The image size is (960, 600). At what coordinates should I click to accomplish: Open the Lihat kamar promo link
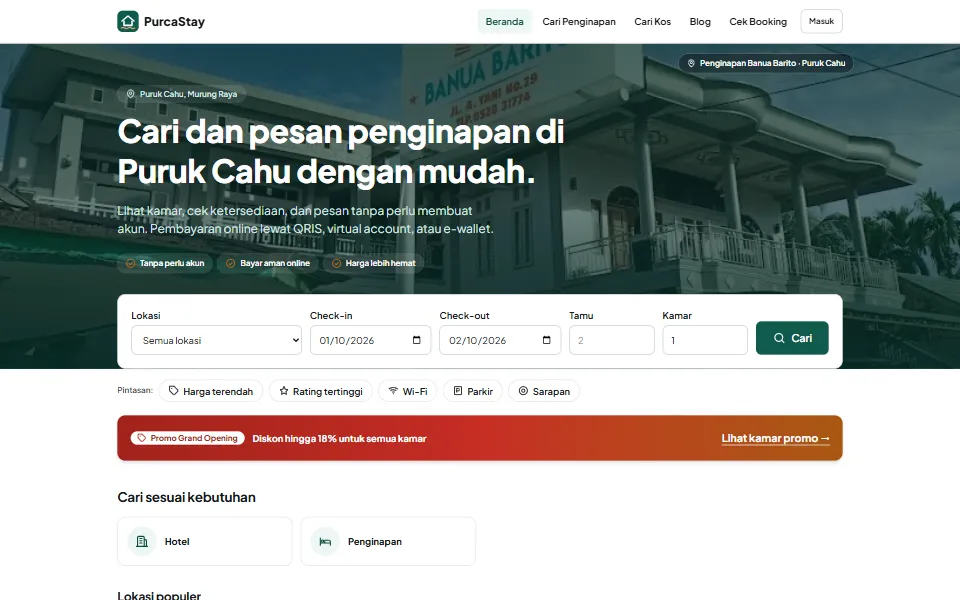775,438
